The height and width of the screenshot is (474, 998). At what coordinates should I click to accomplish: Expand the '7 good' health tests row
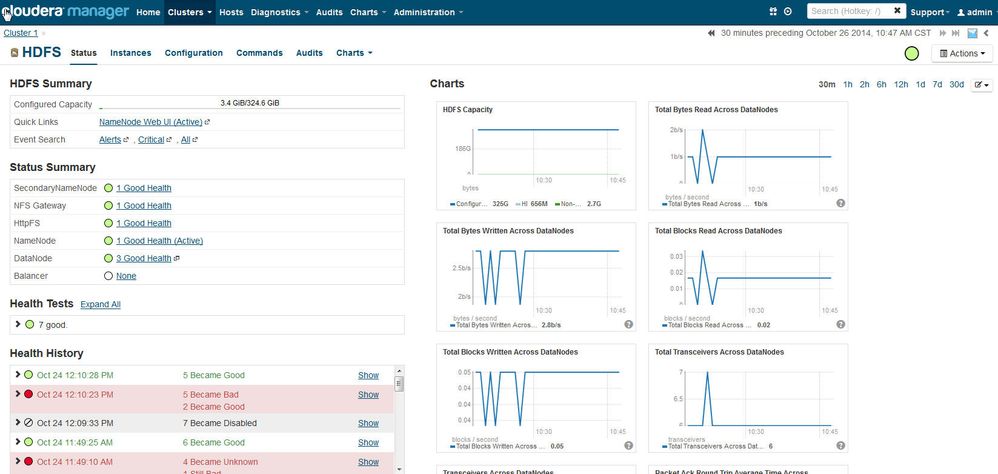[x=18, y=324]
